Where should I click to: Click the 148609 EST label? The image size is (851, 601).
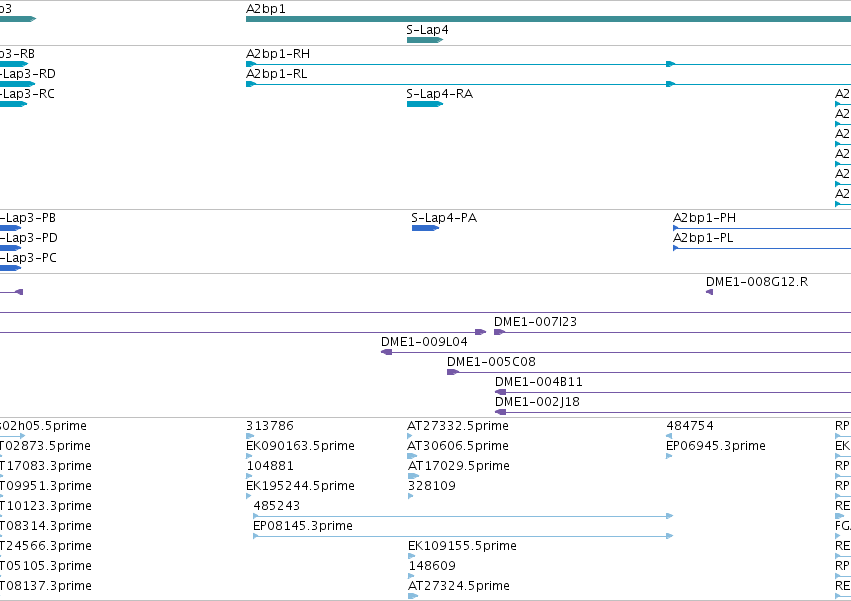click(x=431, y=566)
